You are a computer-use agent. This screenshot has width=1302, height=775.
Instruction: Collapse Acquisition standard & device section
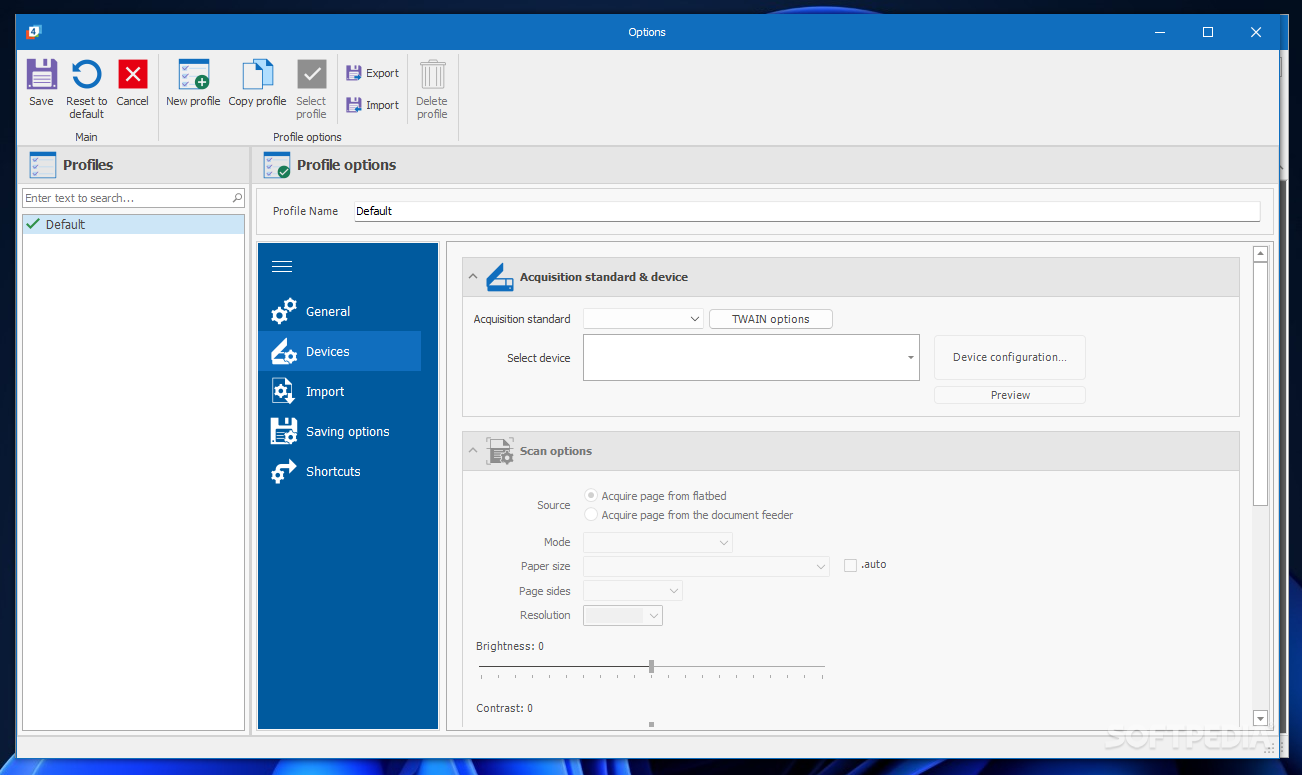pos(473,277)
